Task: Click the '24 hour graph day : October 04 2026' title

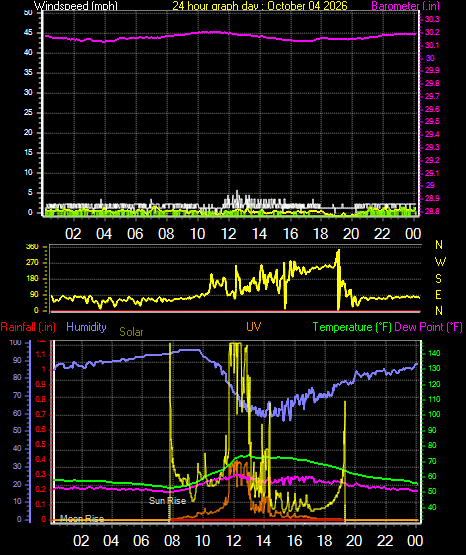Action: 260,6
